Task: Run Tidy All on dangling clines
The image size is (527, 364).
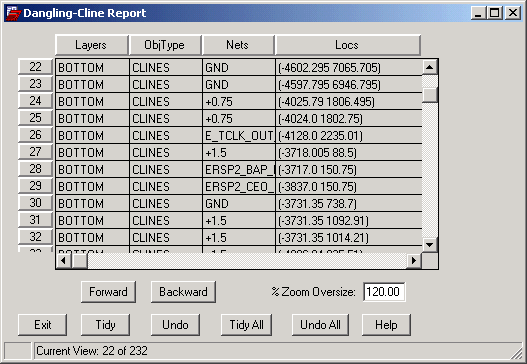Action: (x=246, y=325)
